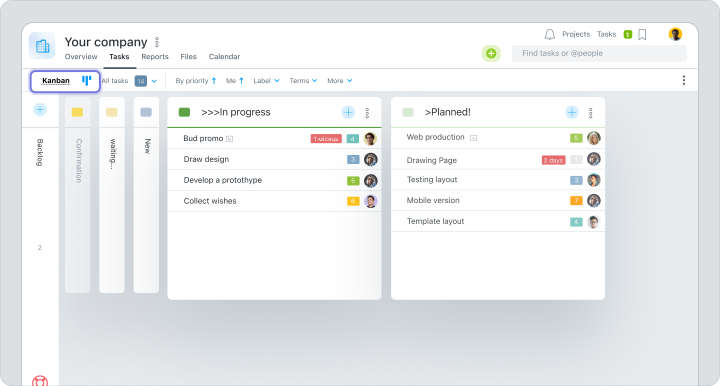
Task: Click the green In progress color swatch
Action: pos(184,112)
